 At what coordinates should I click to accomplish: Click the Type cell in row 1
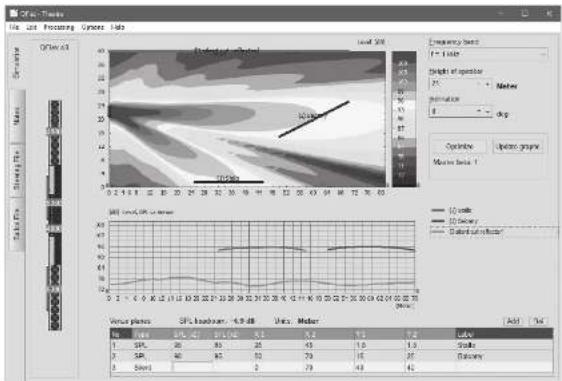pyautogui.click(x=152, y=345)
